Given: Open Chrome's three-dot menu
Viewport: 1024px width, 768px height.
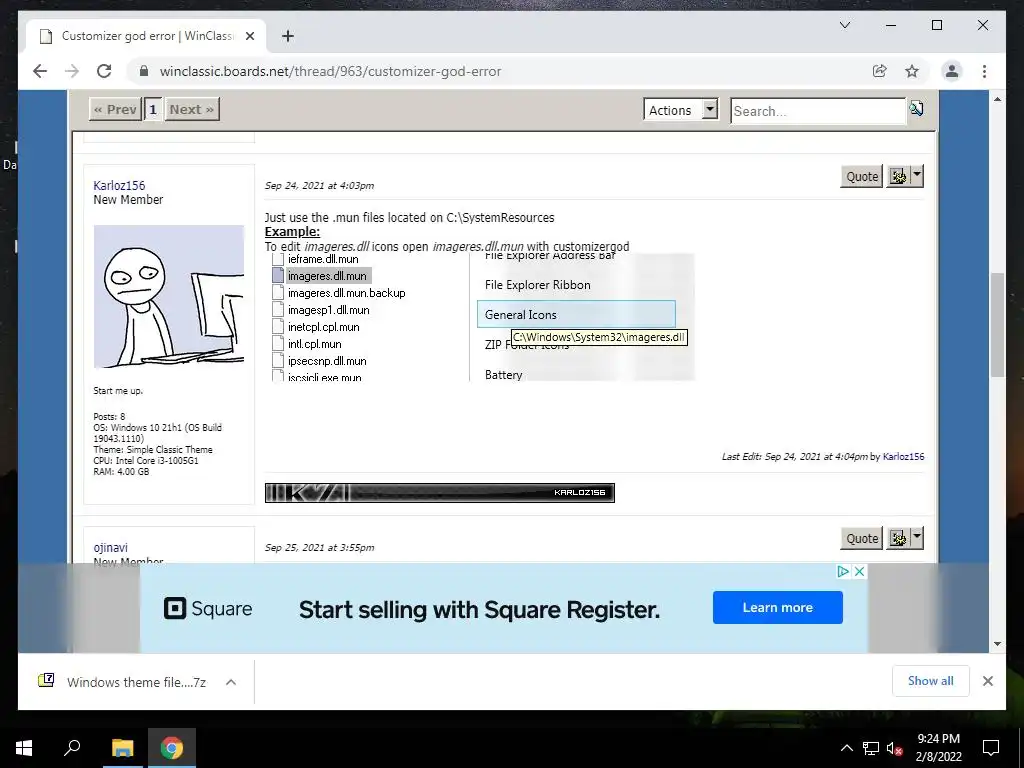Looking at the screenshot, I should pyautogui.click(x=984, y=71).
